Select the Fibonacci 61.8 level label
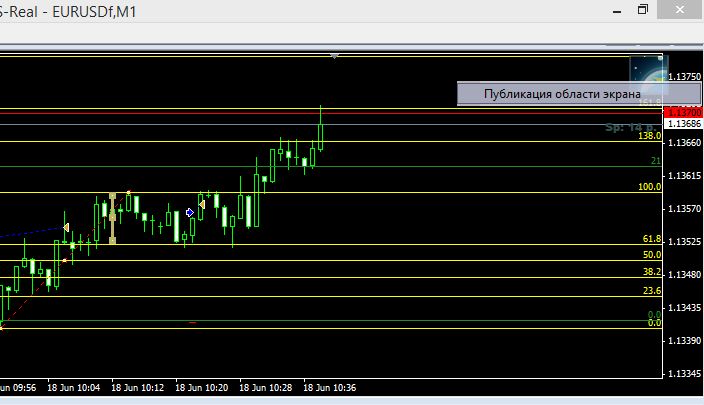The image size is (704, 405). [651, 239]
